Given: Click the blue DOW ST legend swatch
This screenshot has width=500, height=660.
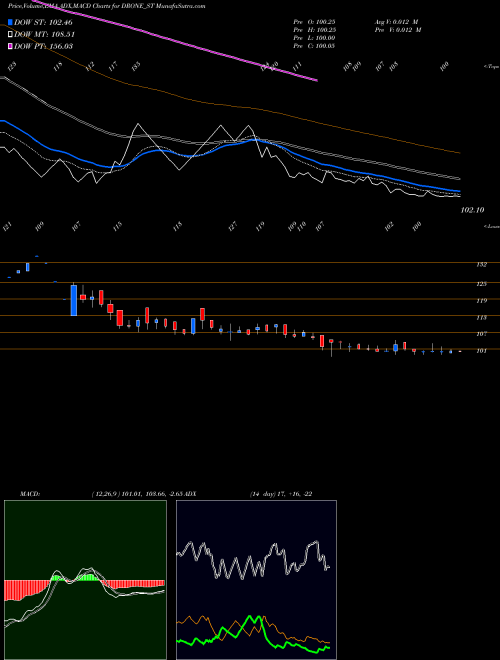Looking at the screenshot, I should pos(10,22).
